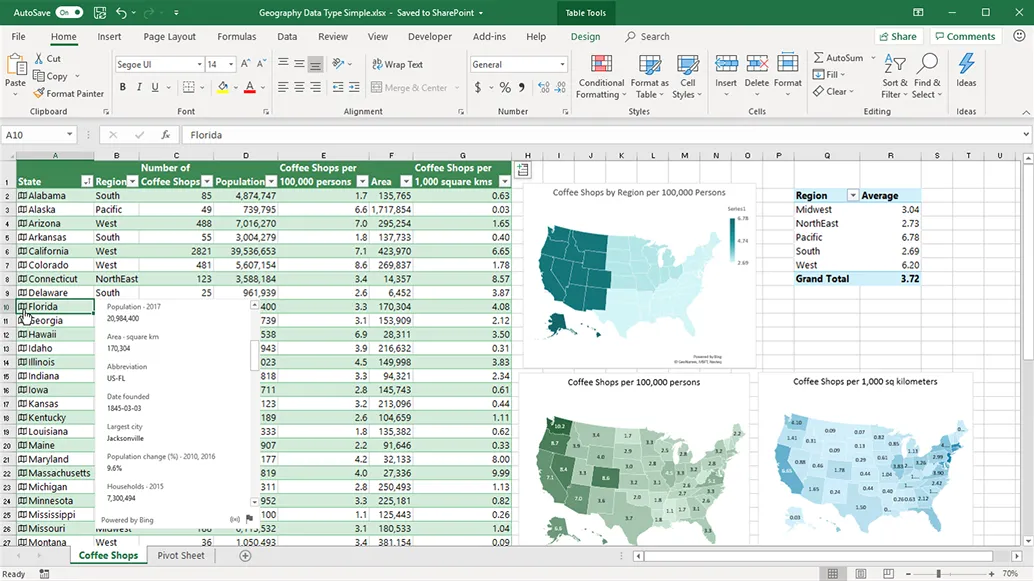Screen dimensions: 1034x581
Task: Click the Increase Font Size icon
Action: click(244, 64)
